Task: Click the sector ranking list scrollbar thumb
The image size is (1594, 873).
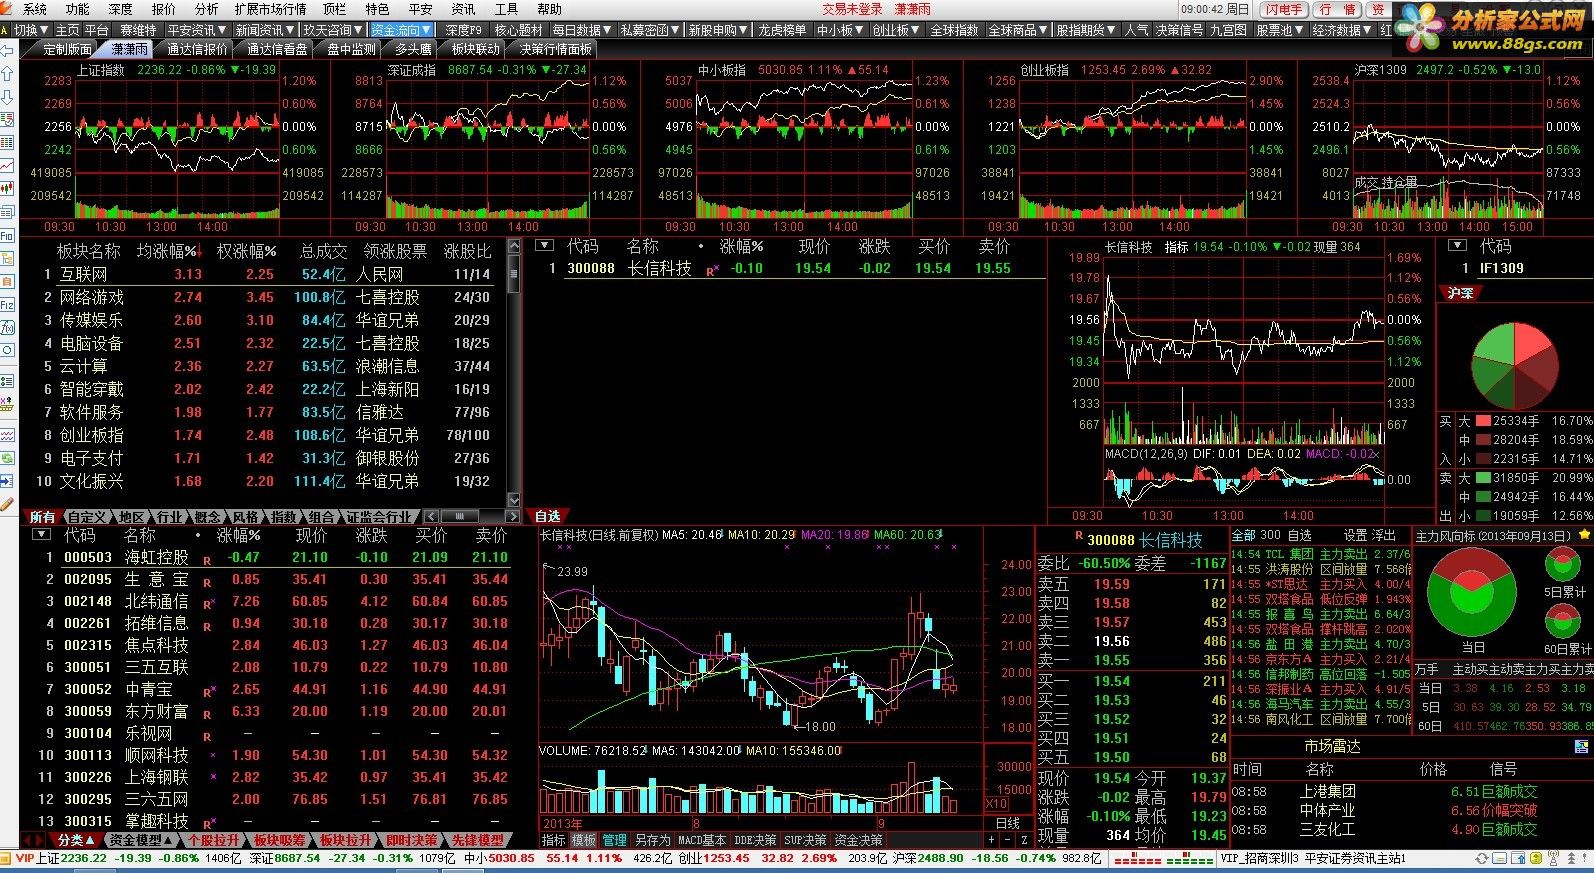Action: tap(514, 273)
